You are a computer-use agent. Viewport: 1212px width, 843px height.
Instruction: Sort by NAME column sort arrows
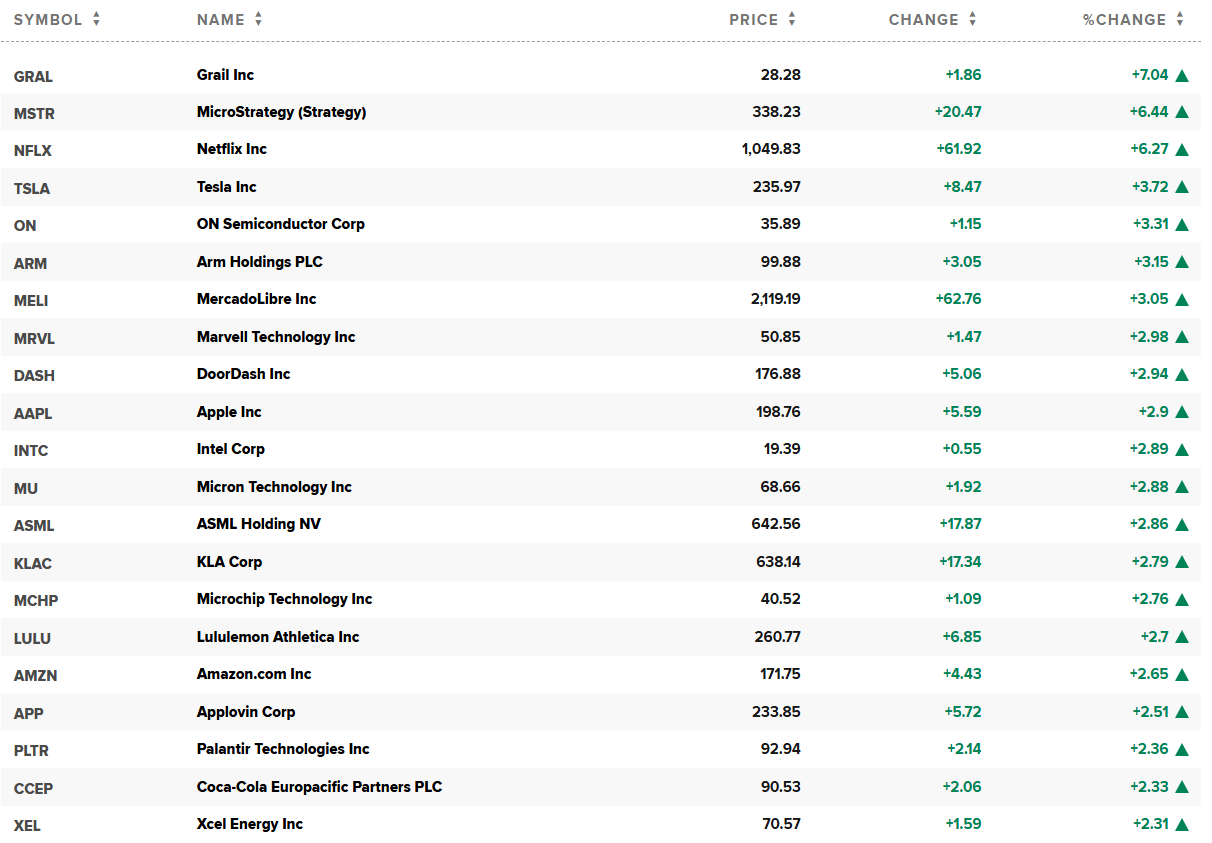pyautogui.click(x=258, y=19)
